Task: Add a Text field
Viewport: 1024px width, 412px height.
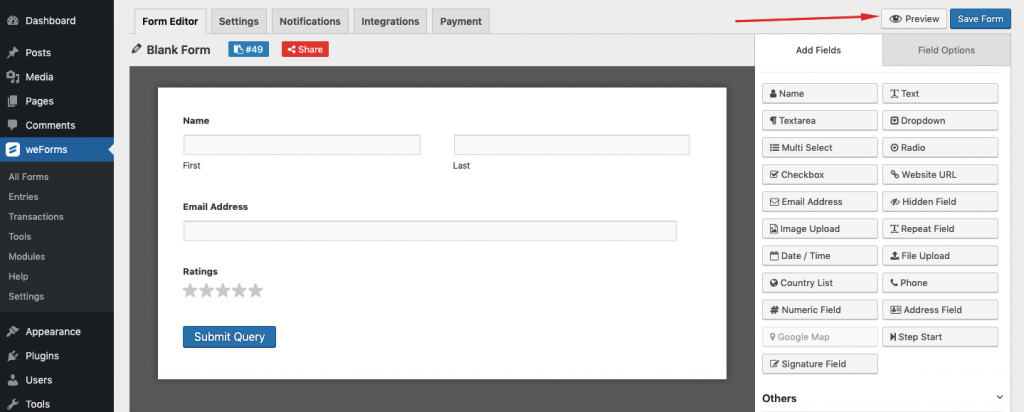Action: tap(940, 93)
